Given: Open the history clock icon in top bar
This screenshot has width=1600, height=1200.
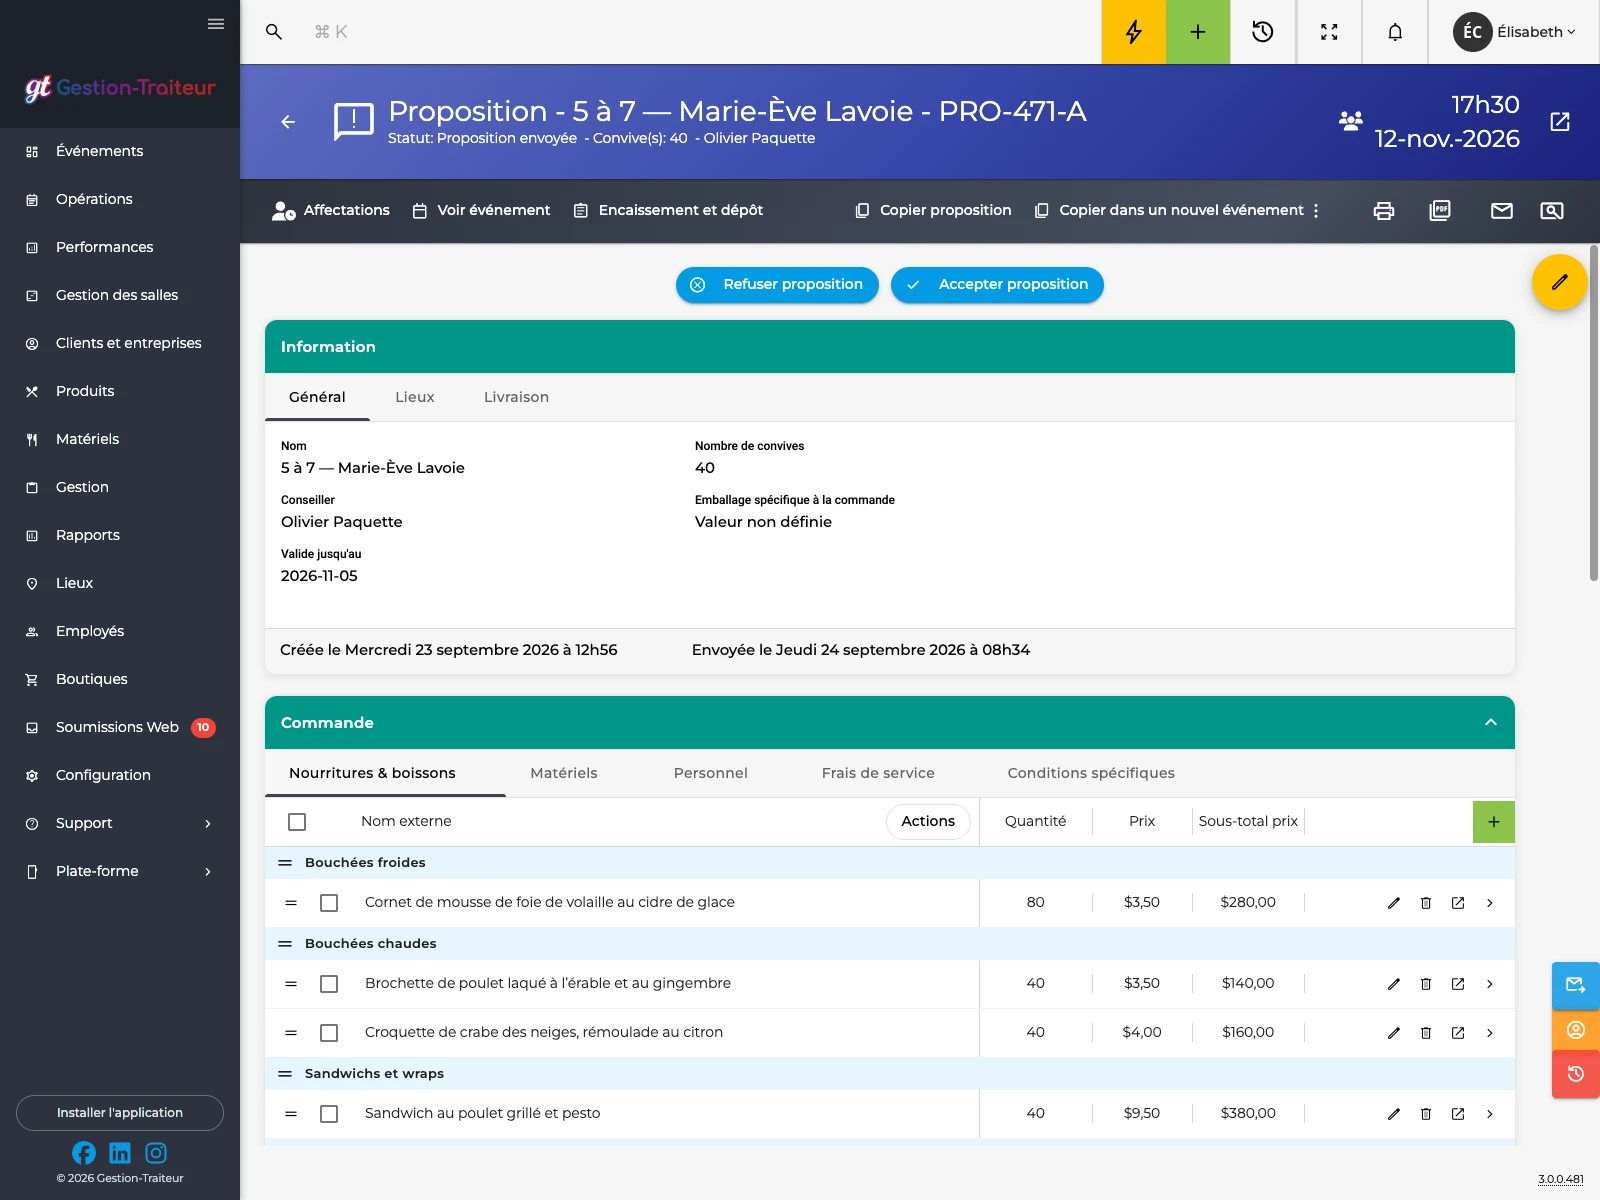Looking at the screenshot, I should point(1263,32).
